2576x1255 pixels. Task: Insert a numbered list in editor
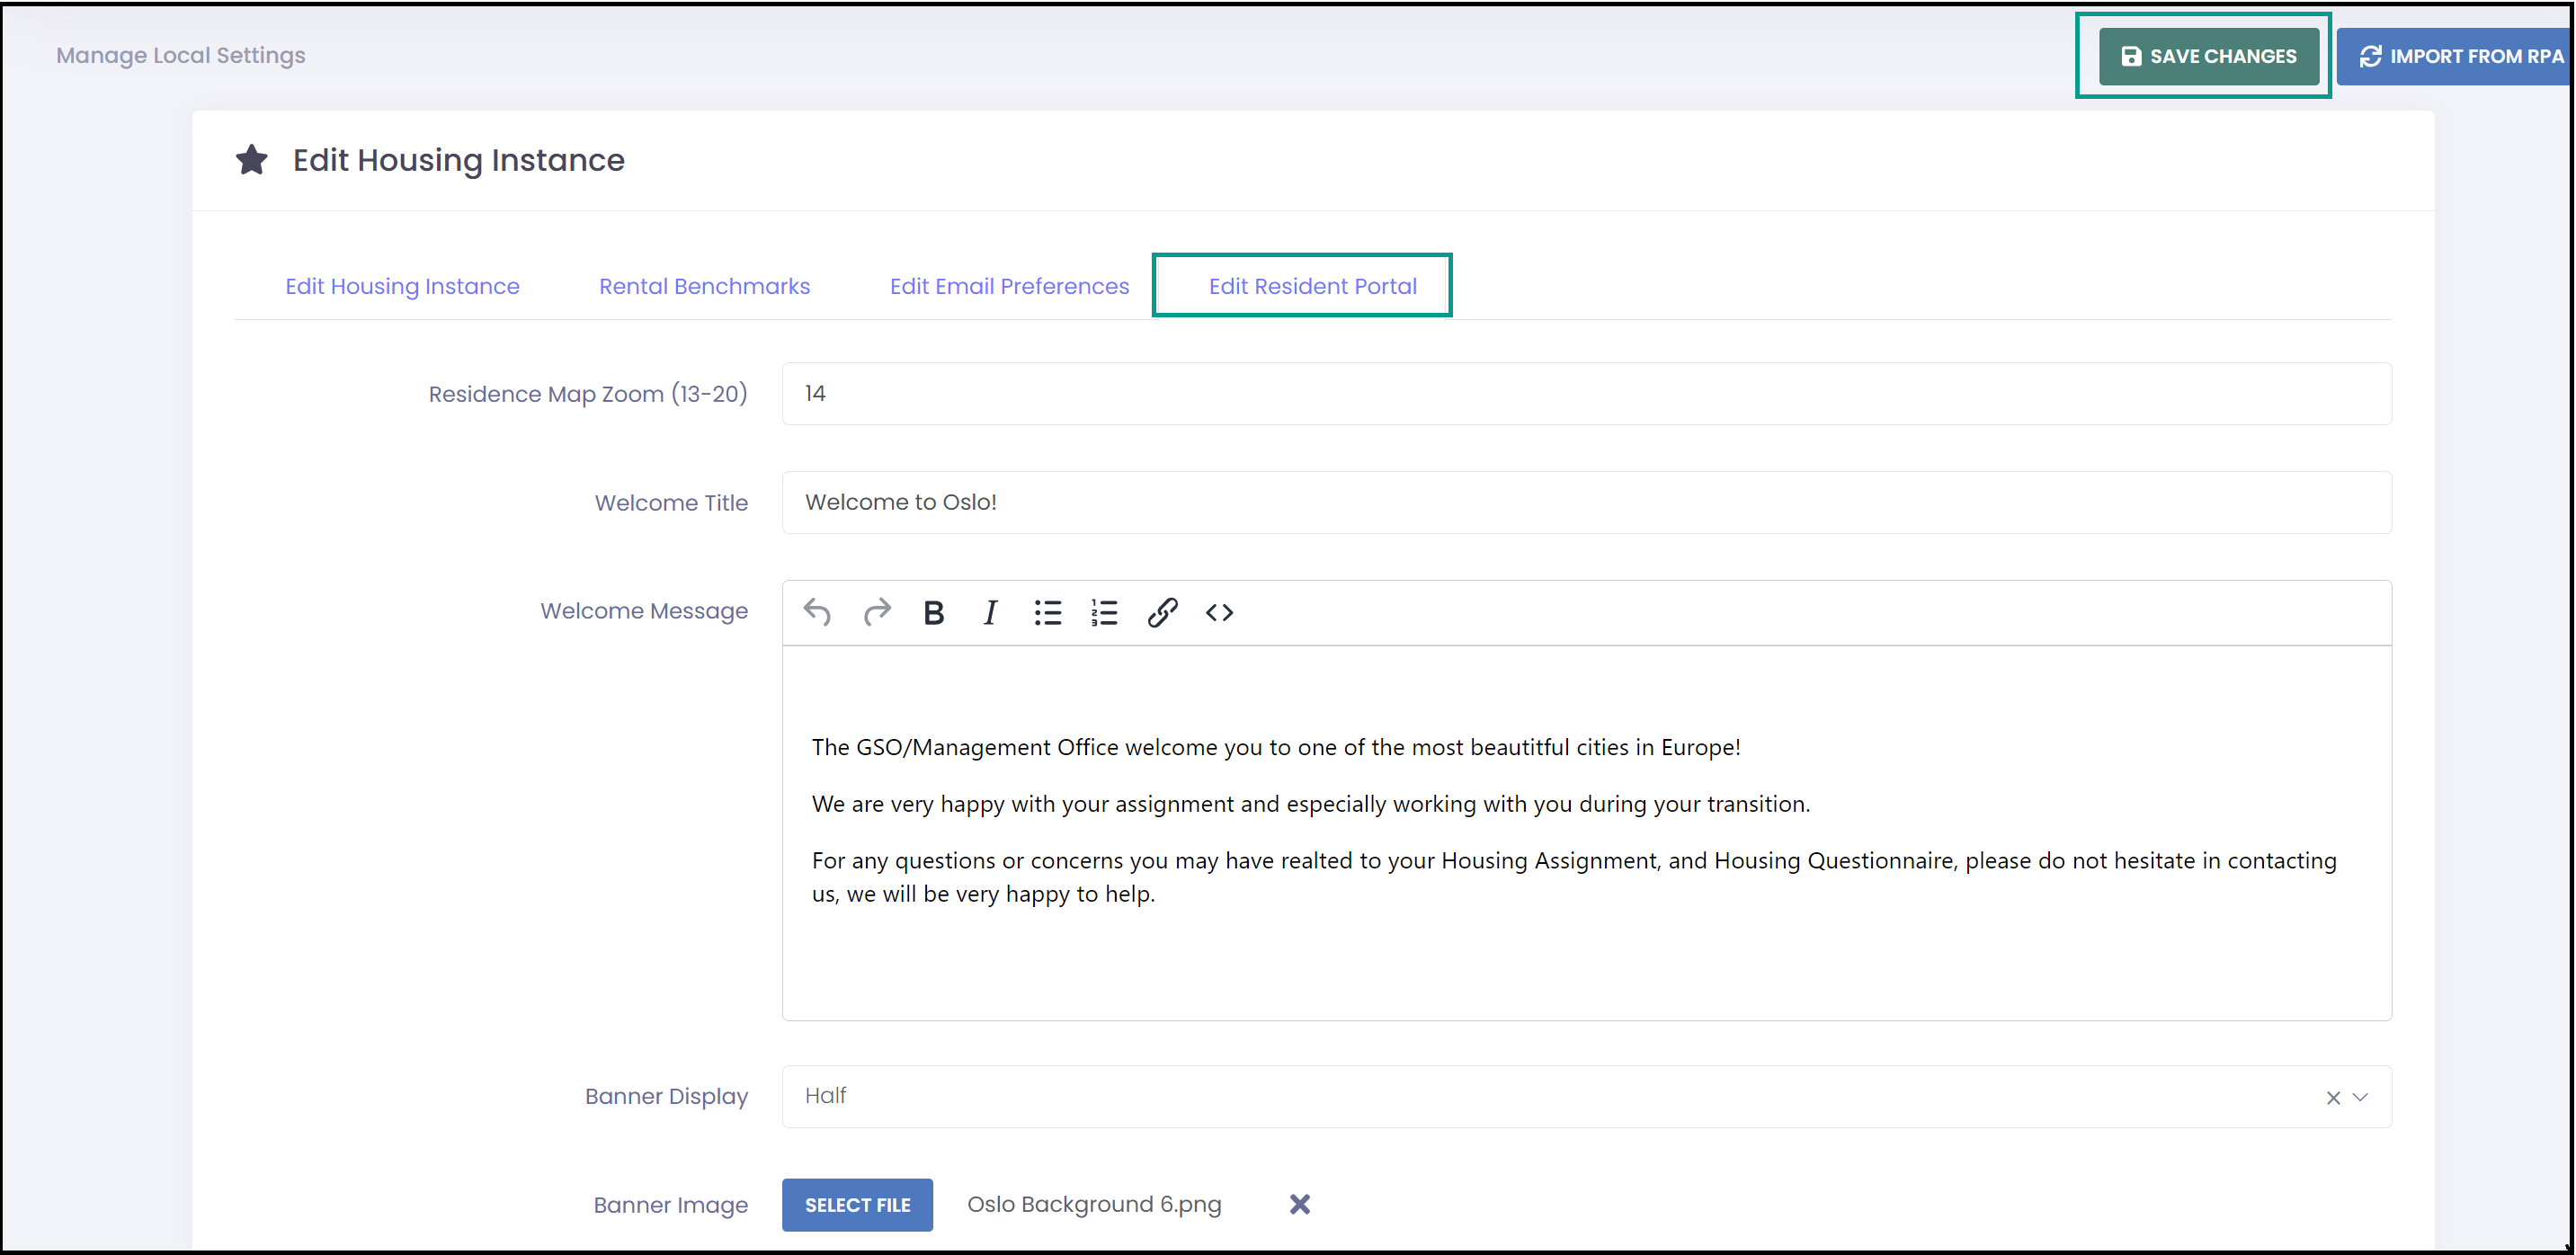coord(1105,612)
